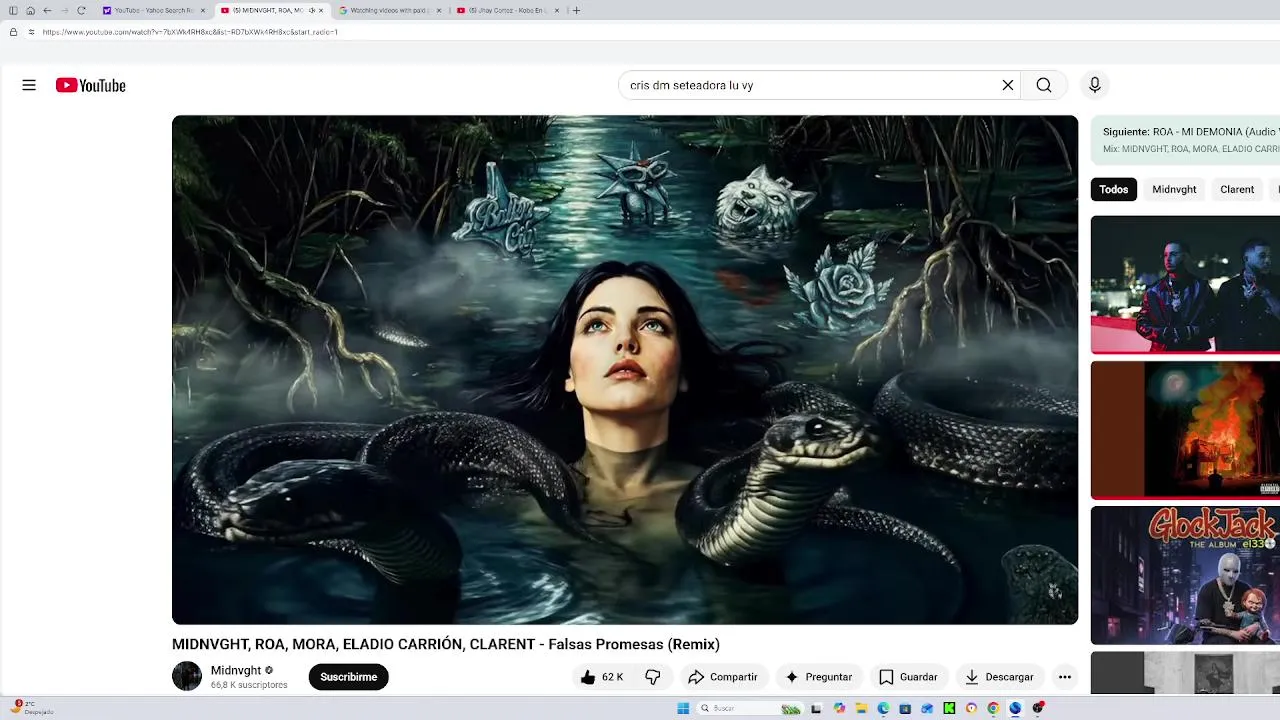
Task: Open Google Chrome from taskbar
Action: (x=993, y=708)
